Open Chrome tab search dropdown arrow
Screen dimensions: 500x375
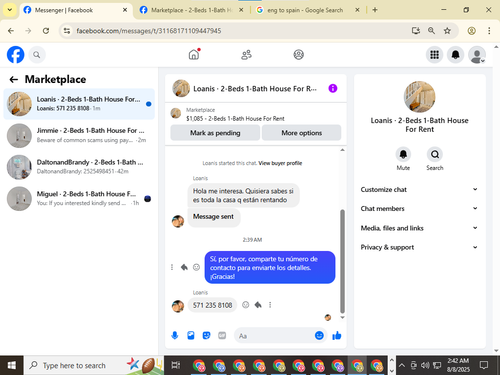point(10,10)
